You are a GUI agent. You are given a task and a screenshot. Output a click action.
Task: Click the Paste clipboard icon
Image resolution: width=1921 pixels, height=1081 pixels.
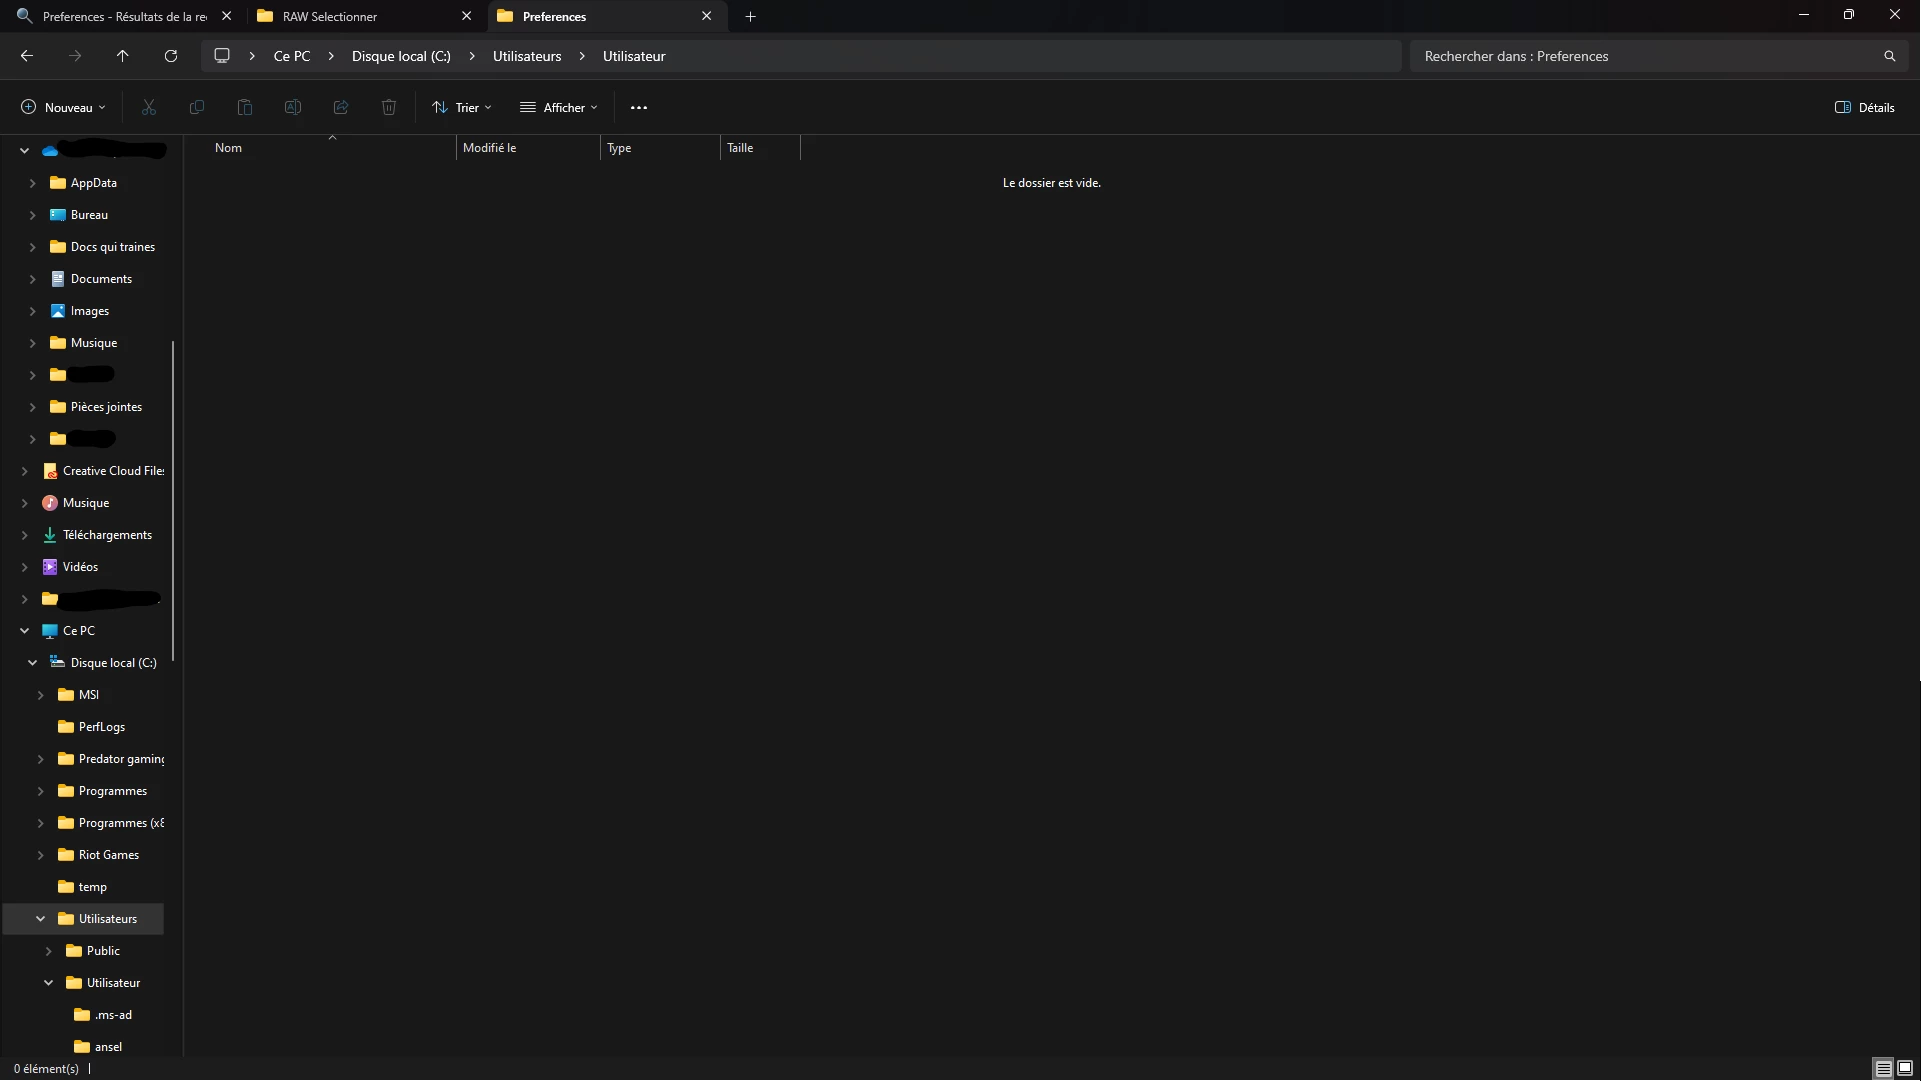click(x=245, y=108)
